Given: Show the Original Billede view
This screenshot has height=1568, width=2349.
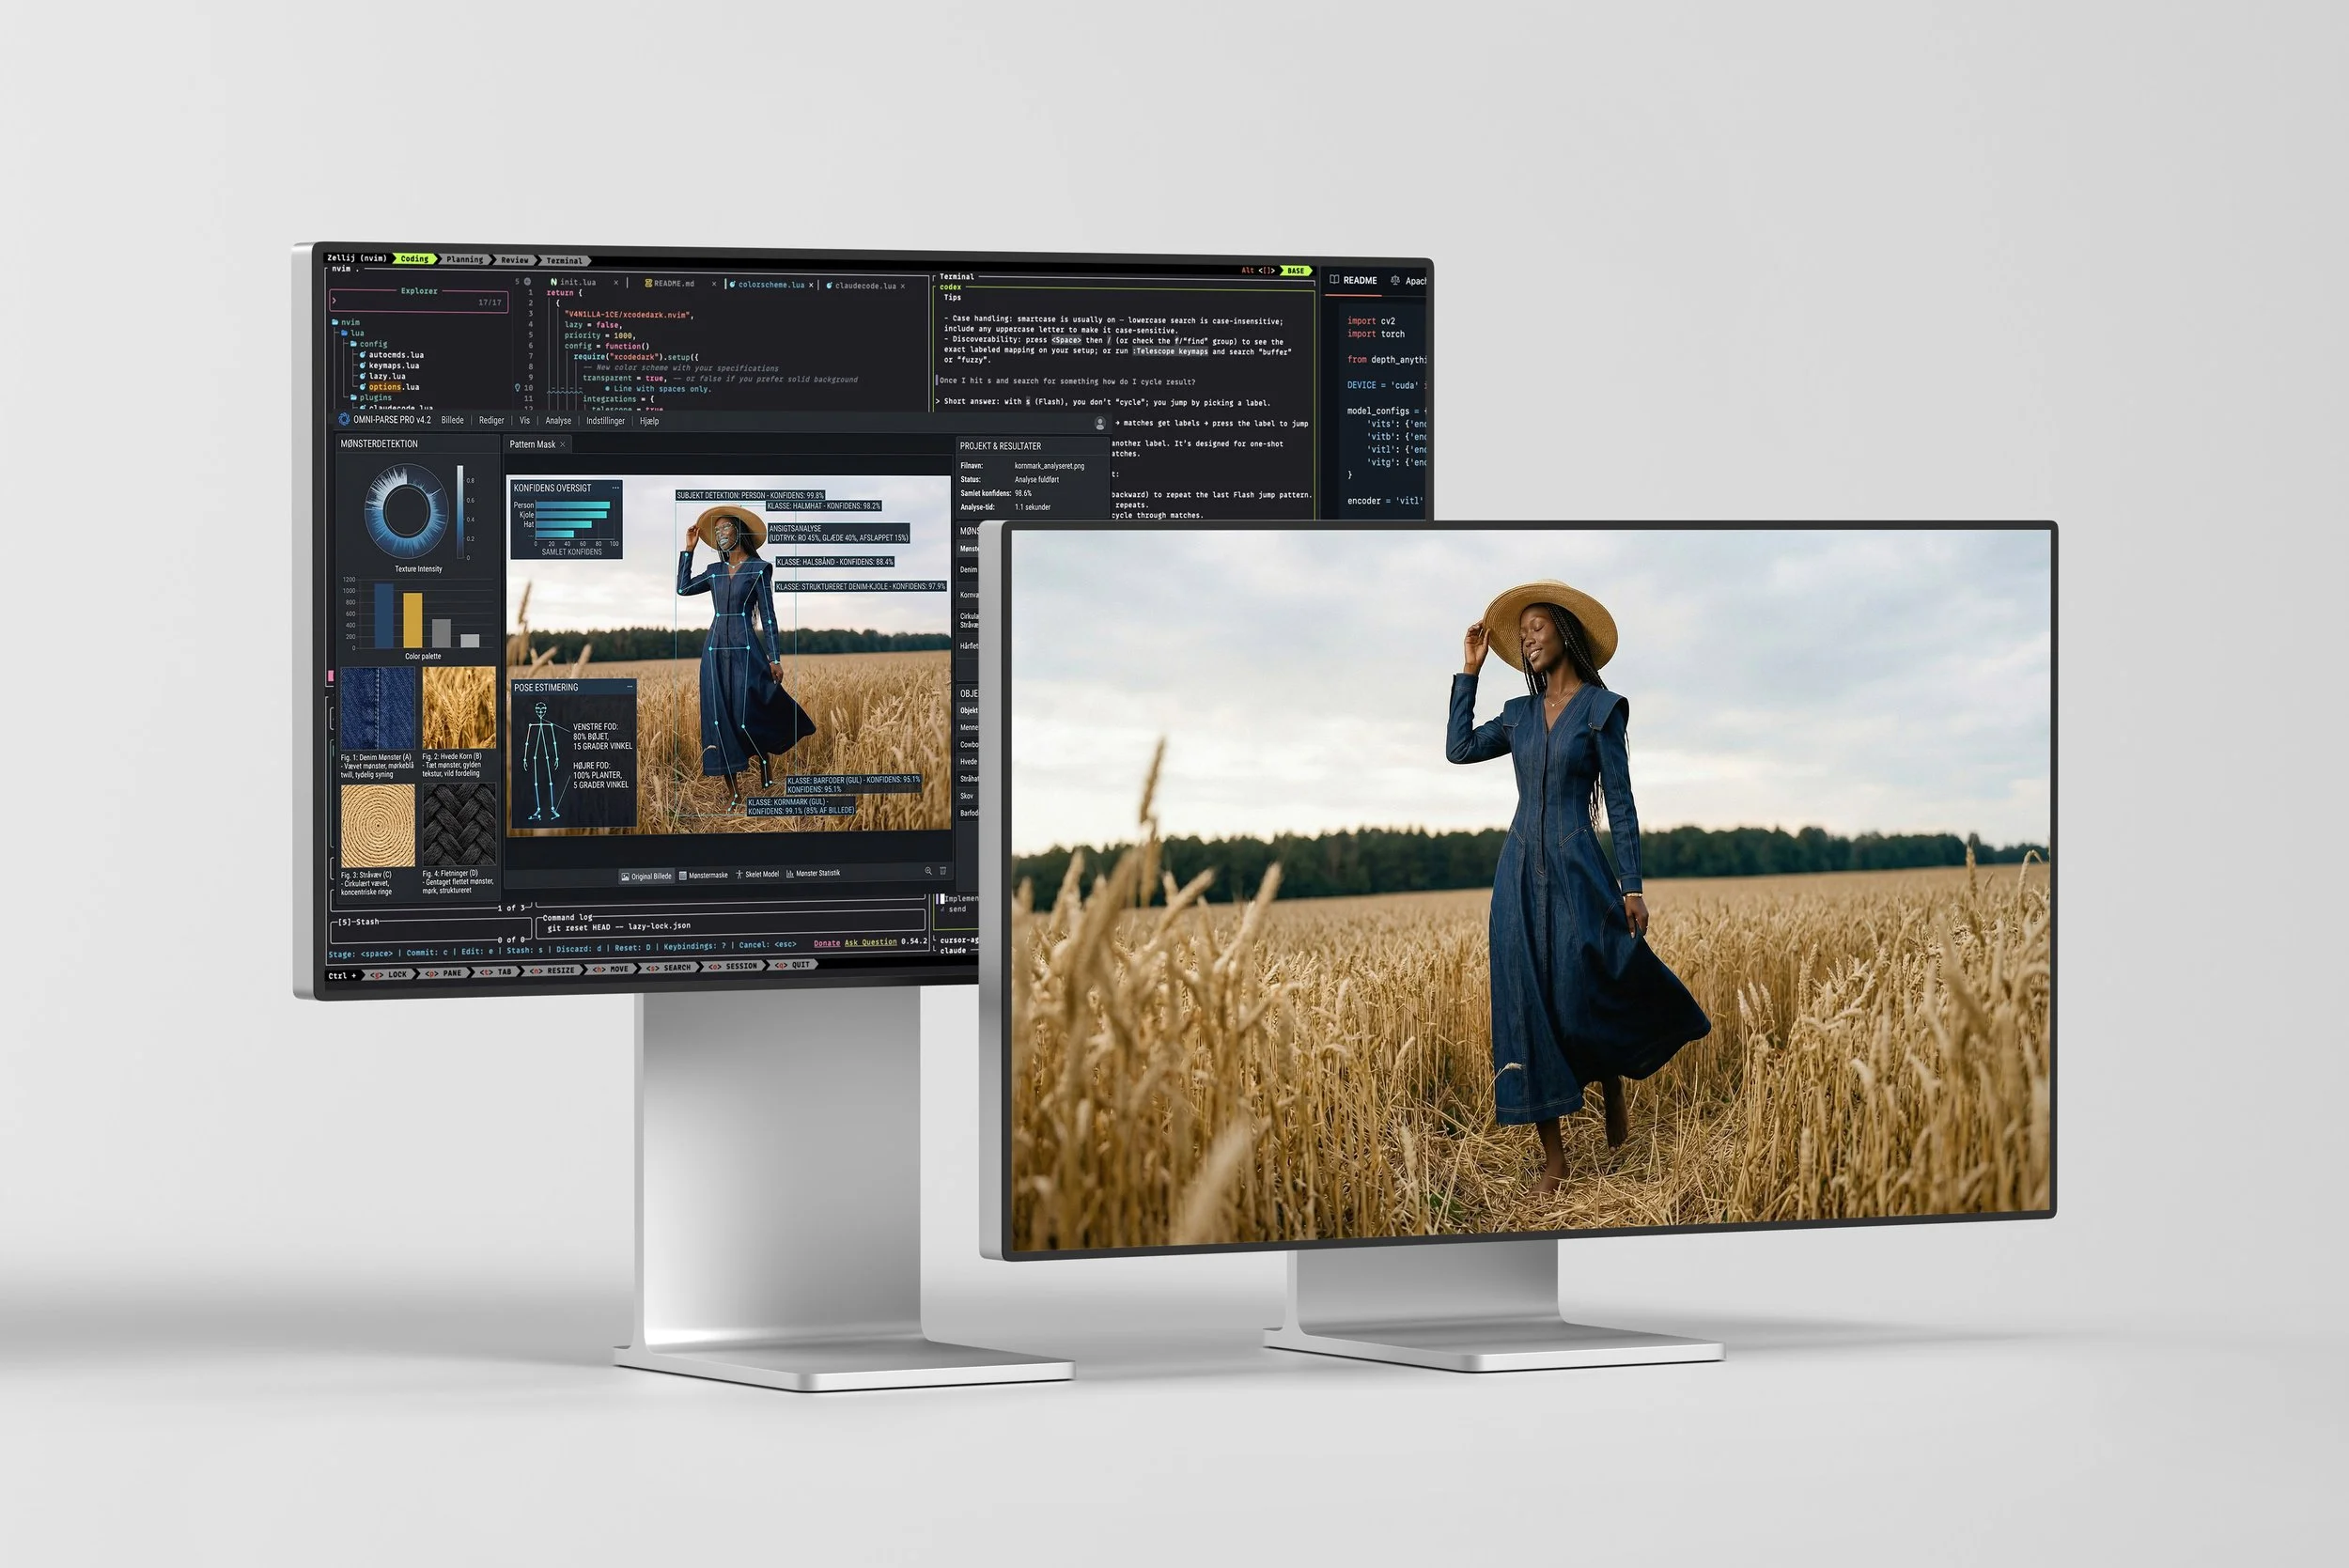Looking at the screenshot, I should pyautogui.click(x=646, y=876).
